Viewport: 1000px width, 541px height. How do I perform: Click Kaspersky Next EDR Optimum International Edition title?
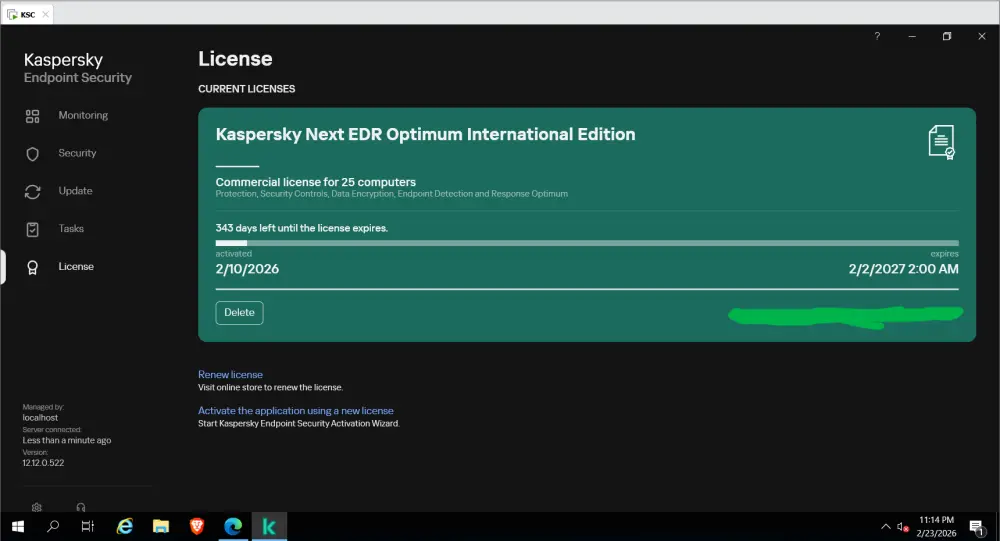click(425, 135)
